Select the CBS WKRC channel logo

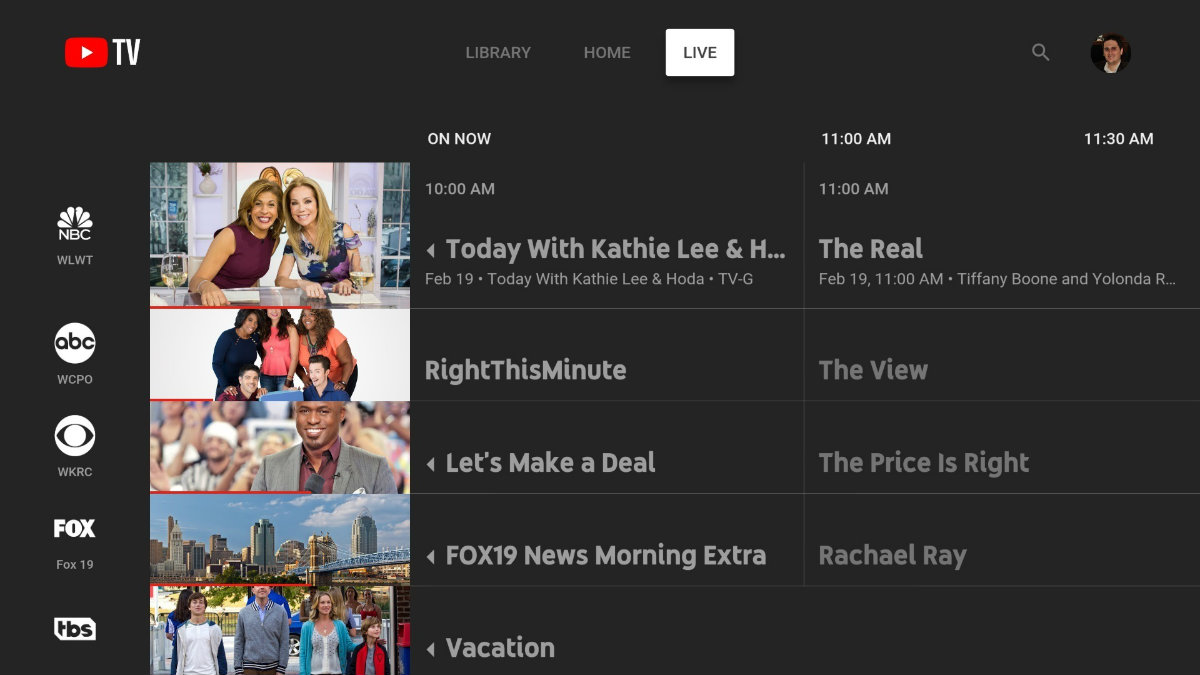click(x=75, y=436)
